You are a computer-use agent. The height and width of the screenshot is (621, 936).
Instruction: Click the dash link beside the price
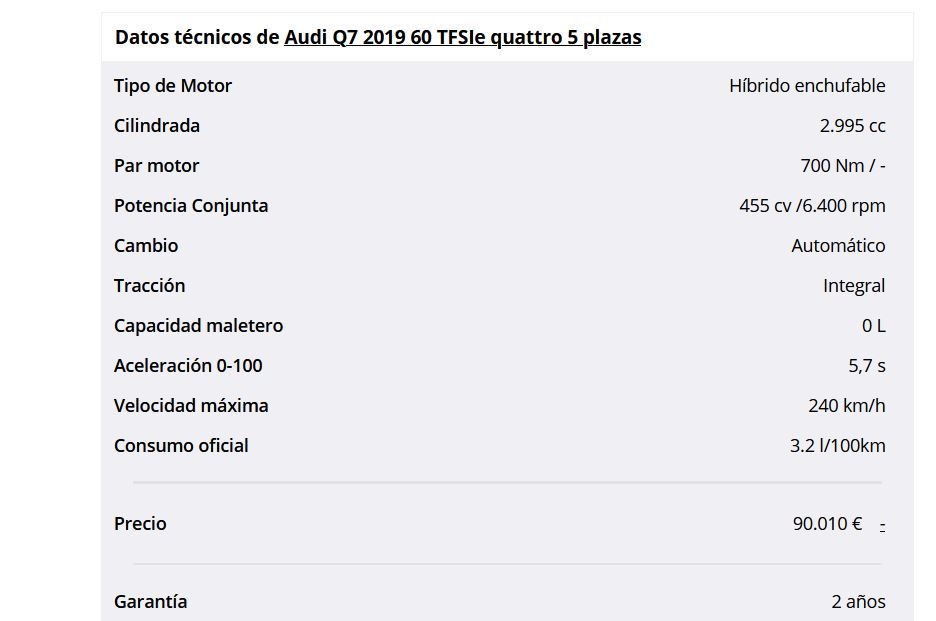point(883,525)
